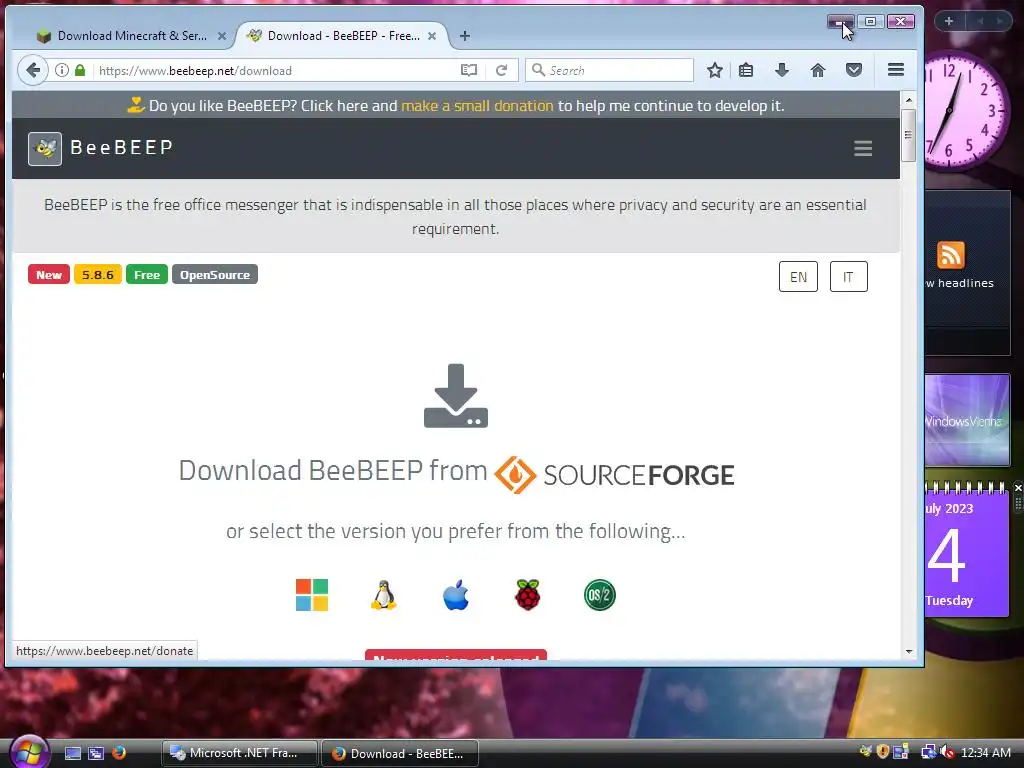This screenshot has width=1024, height=768.
Task: Choose the Raspberry Pi download icon
Action: point(528,595)
